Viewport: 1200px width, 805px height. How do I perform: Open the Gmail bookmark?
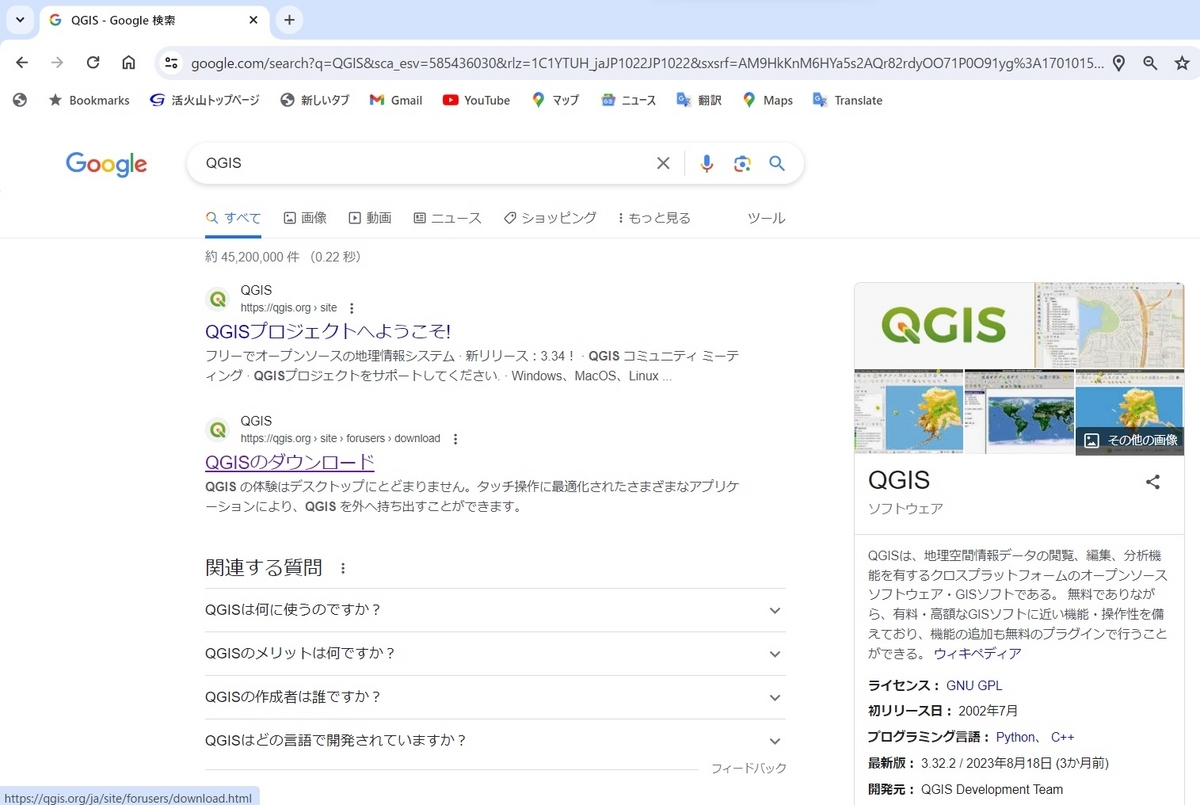tap(396, 100)
